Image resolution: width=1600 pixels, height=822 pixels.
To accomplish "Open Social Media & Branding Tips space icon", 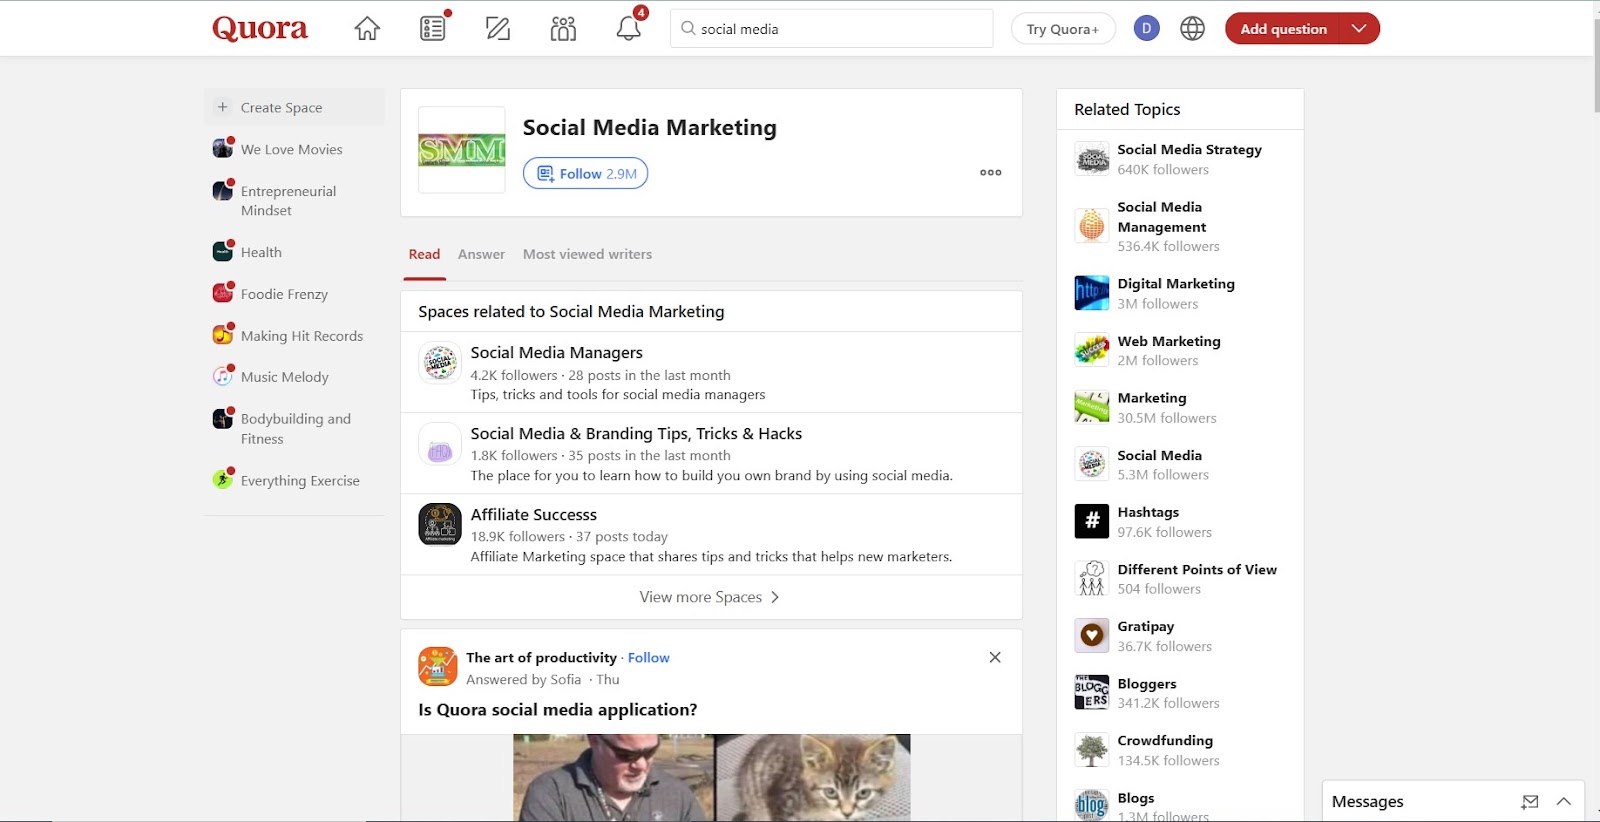I will coord(440,444).
